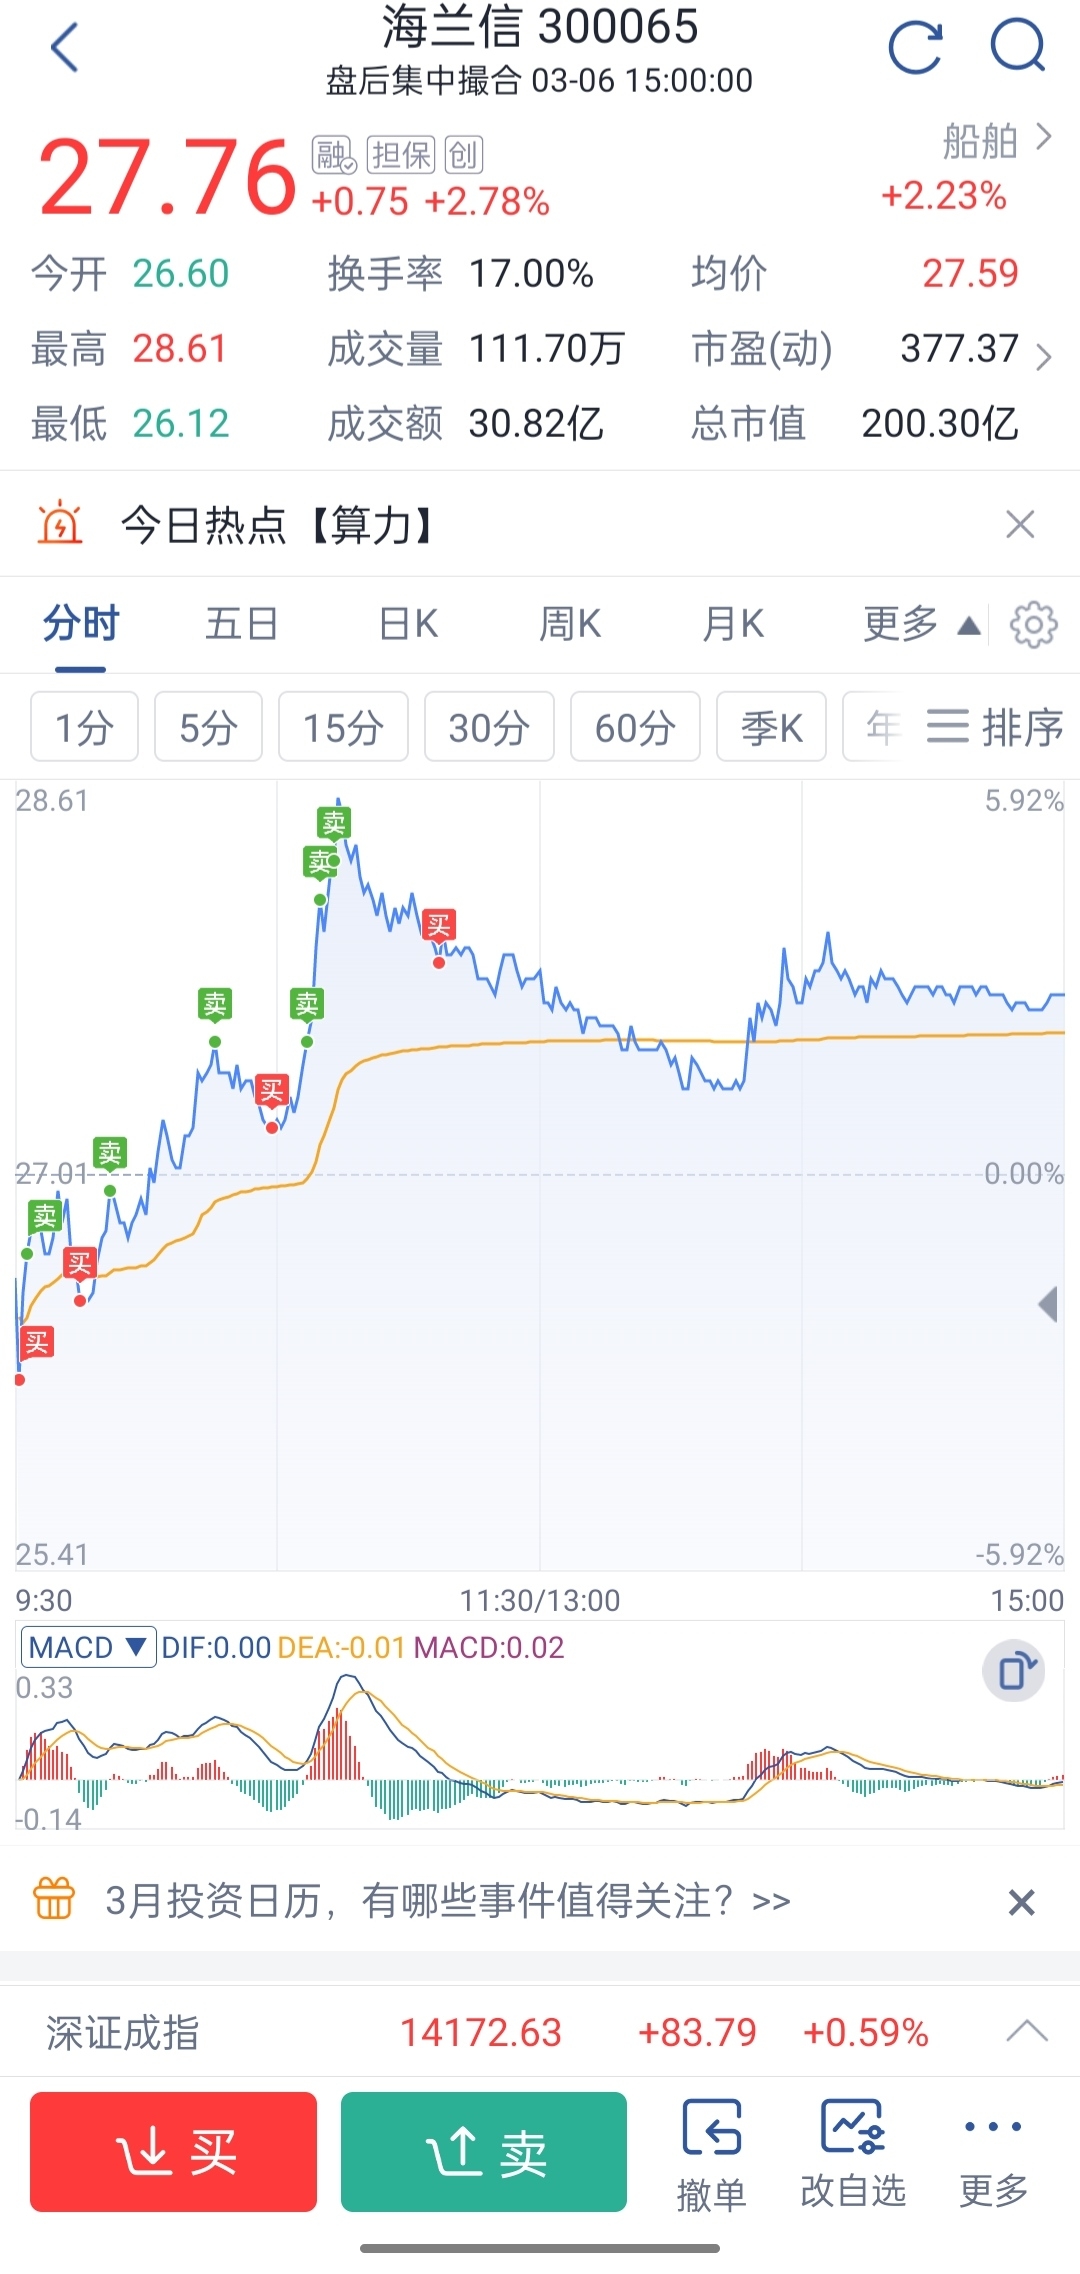Expand the 更多 chart period dropdown
This screenshot has height=2274, width=1080.
921,625
